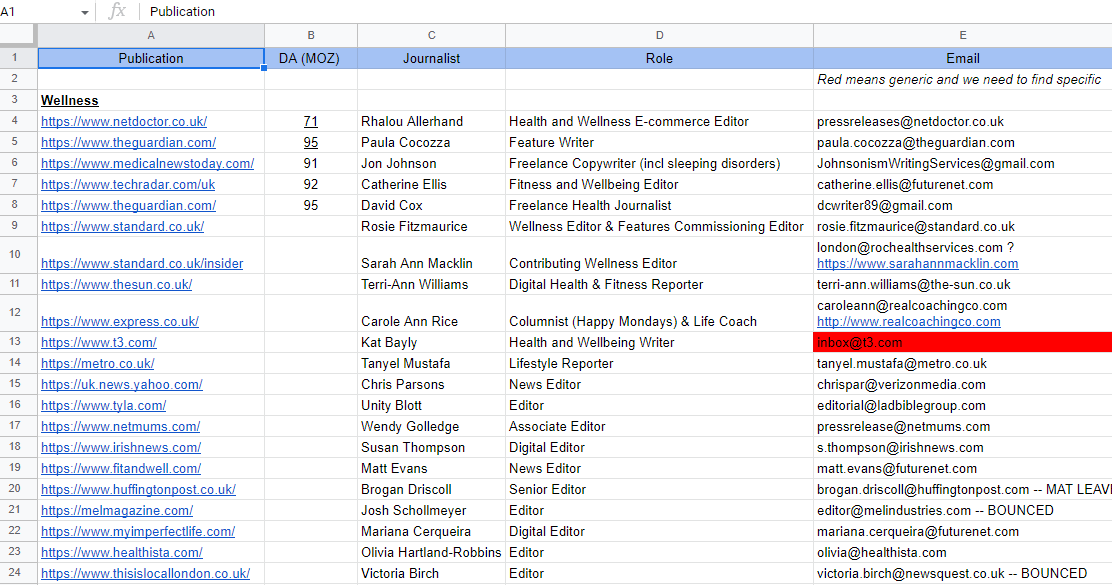Select row 3 header
The height and width of the screenshot is (585, 1112).
coord(18,100)
